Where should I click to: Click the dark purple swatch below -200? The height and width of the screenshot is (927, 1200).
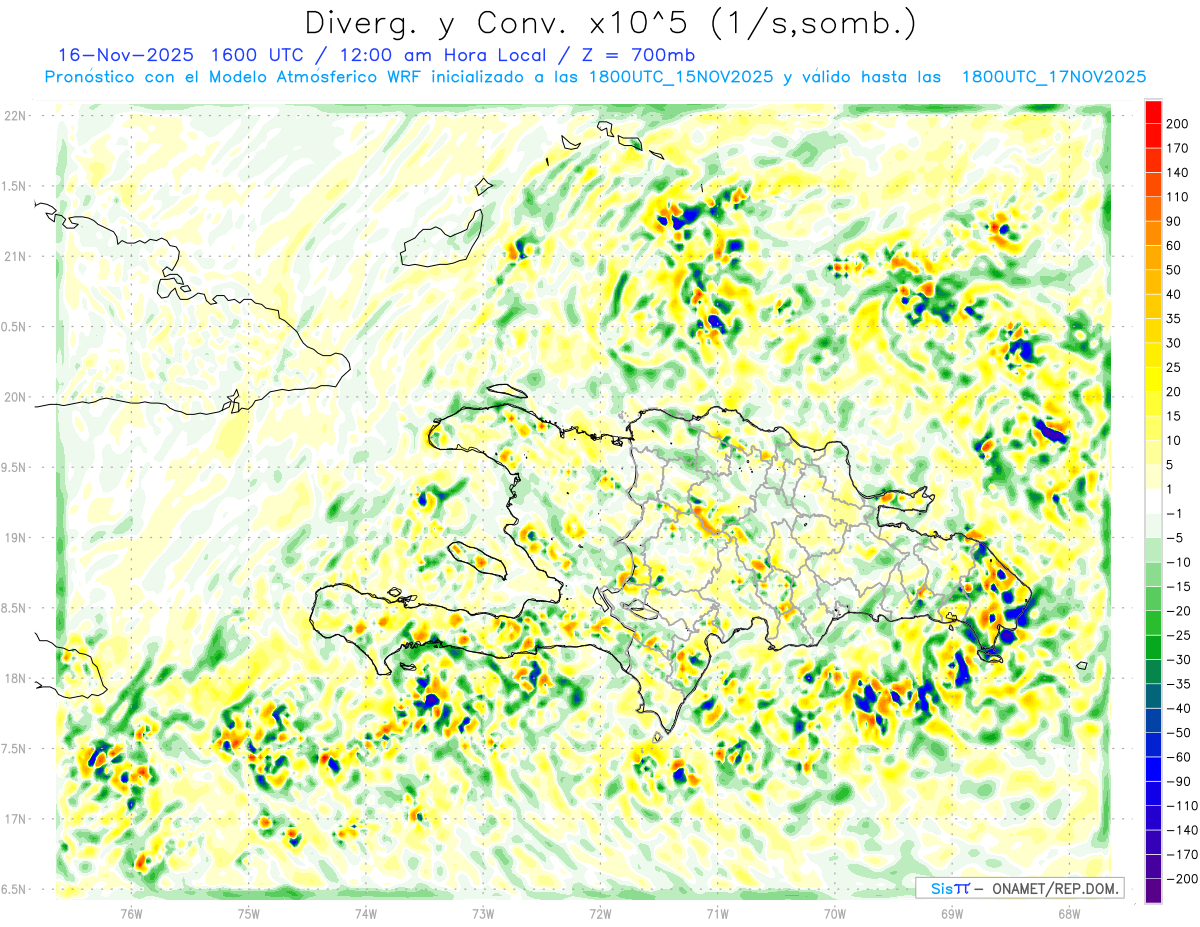(1154, 890)
